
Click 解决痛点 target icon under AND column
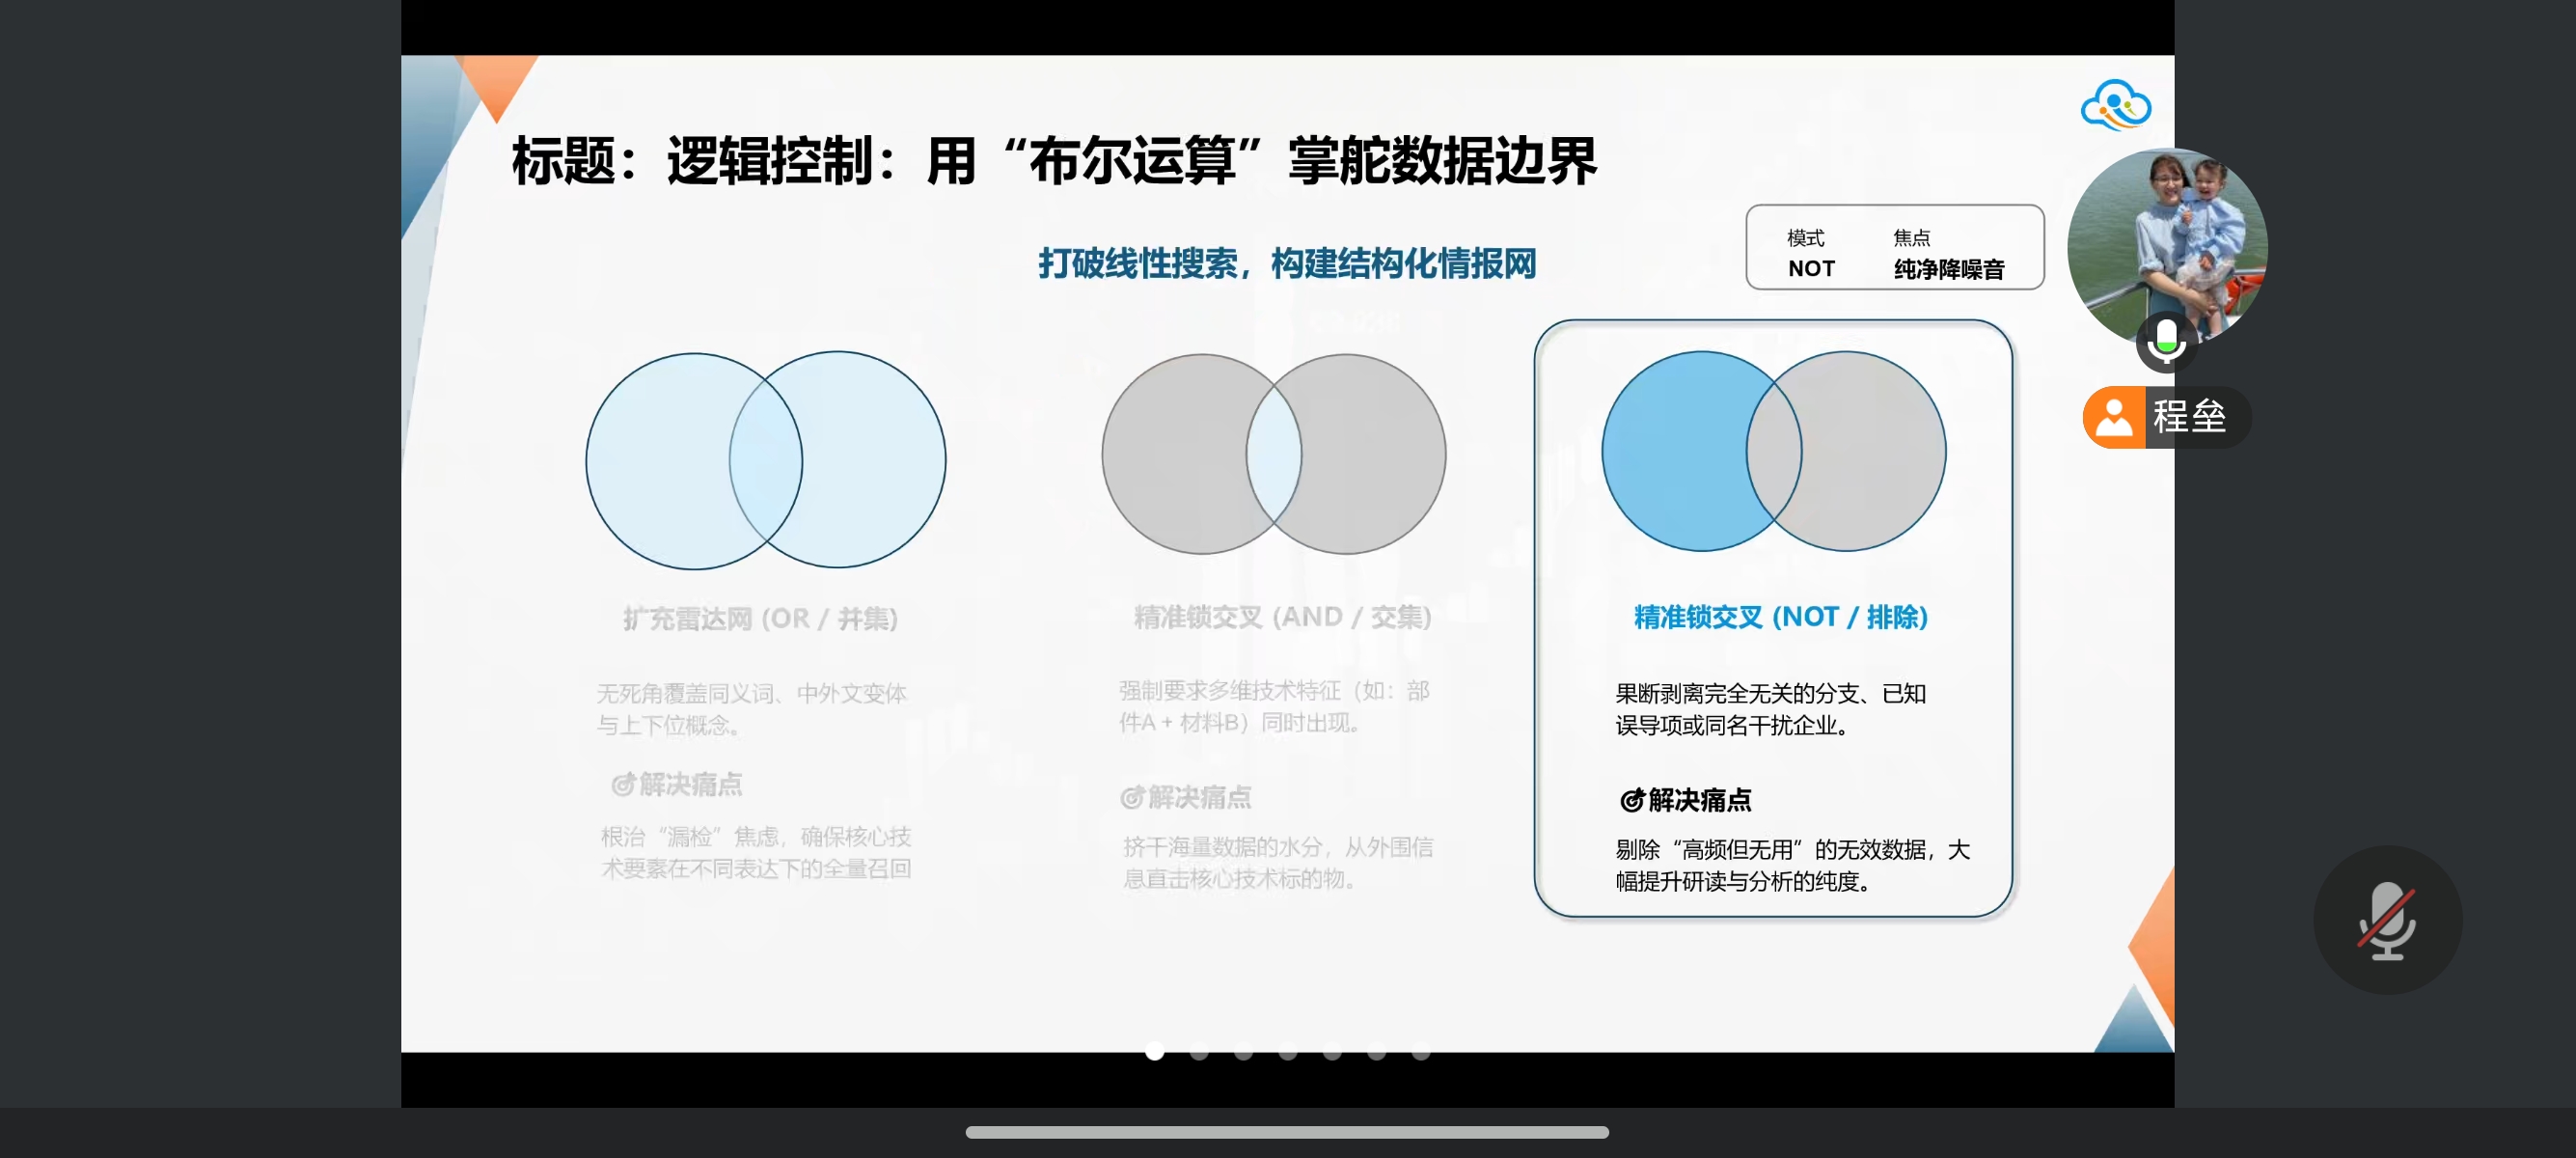1131,798
